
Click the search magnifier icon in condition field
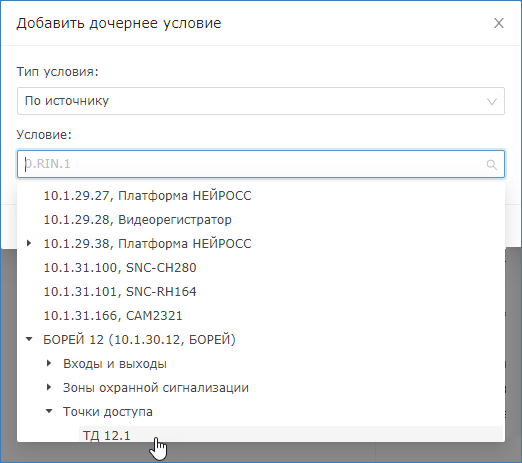492,164
